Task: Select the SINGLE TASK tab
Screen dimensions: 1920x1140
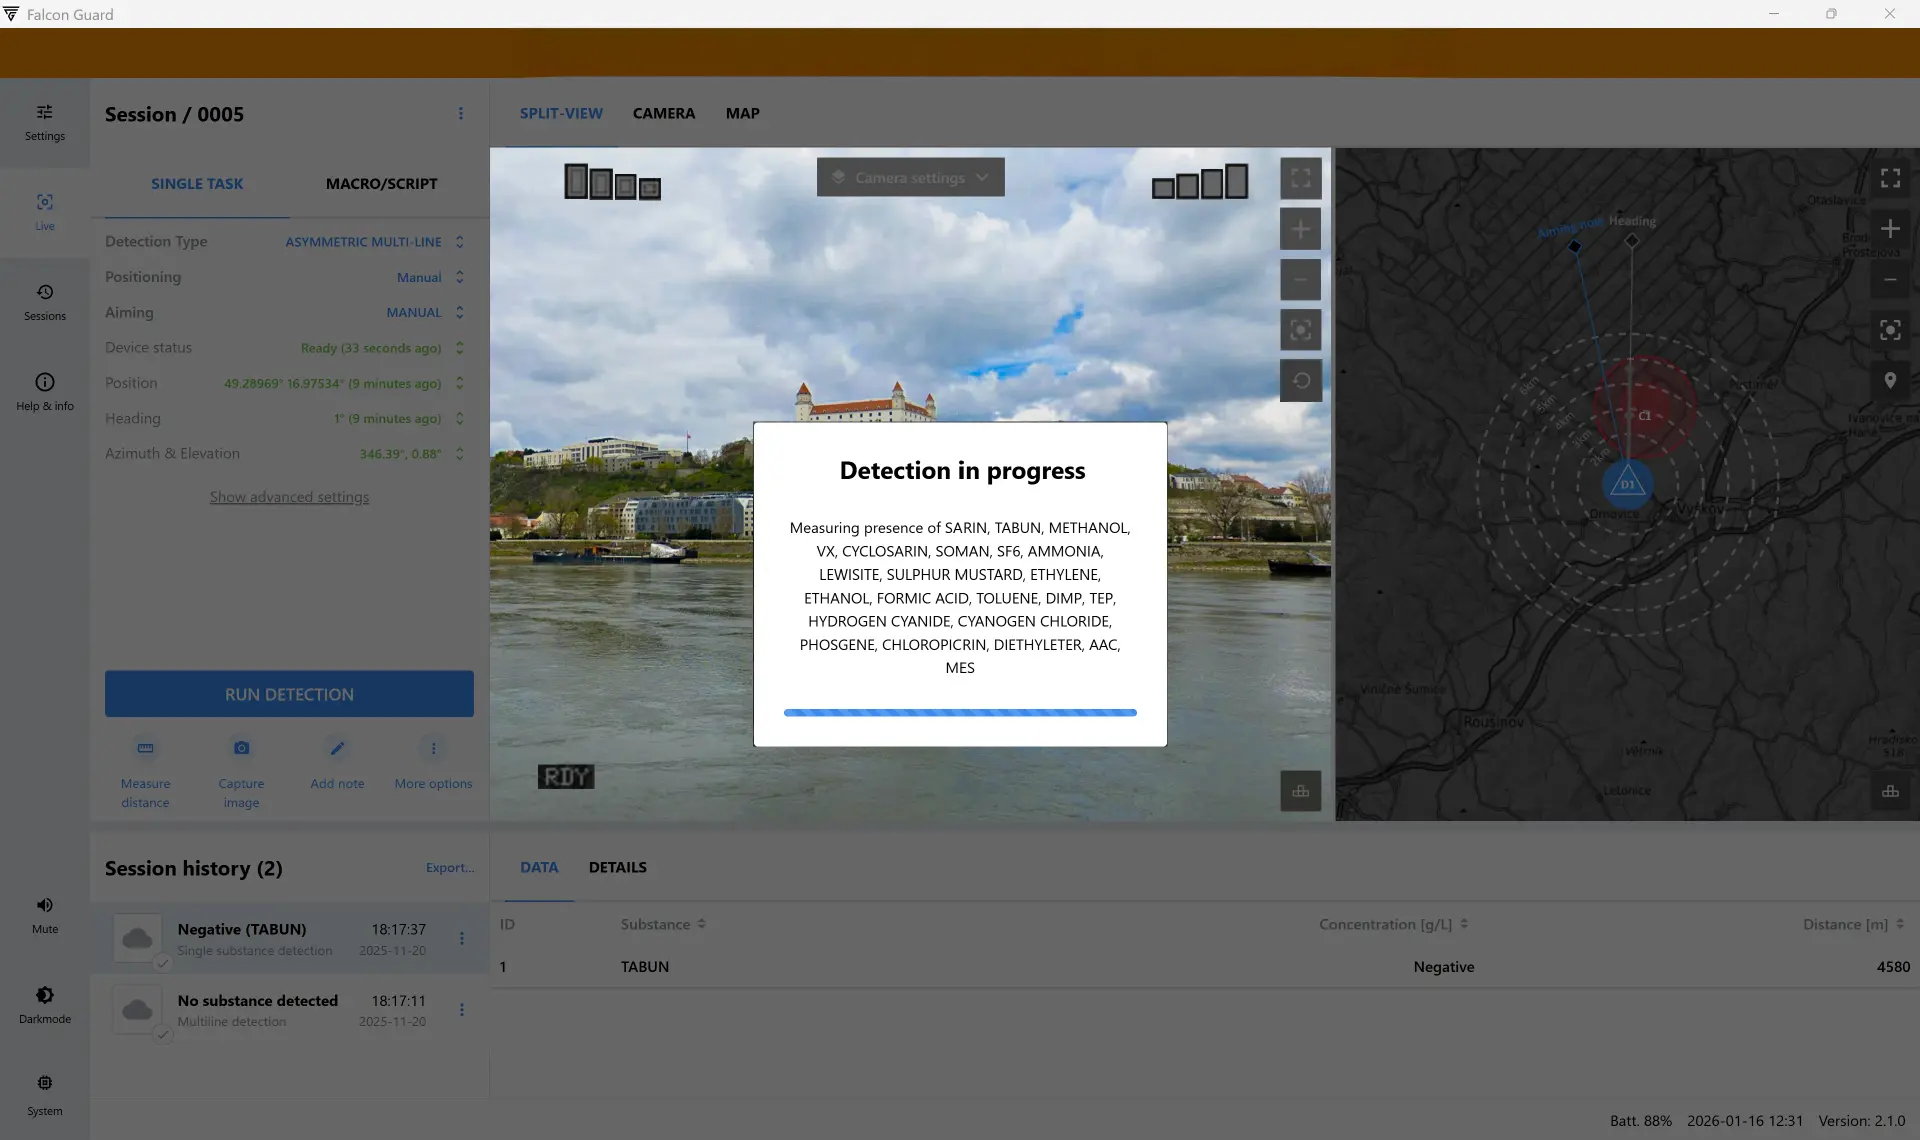Action: click(x=197, y=184)
